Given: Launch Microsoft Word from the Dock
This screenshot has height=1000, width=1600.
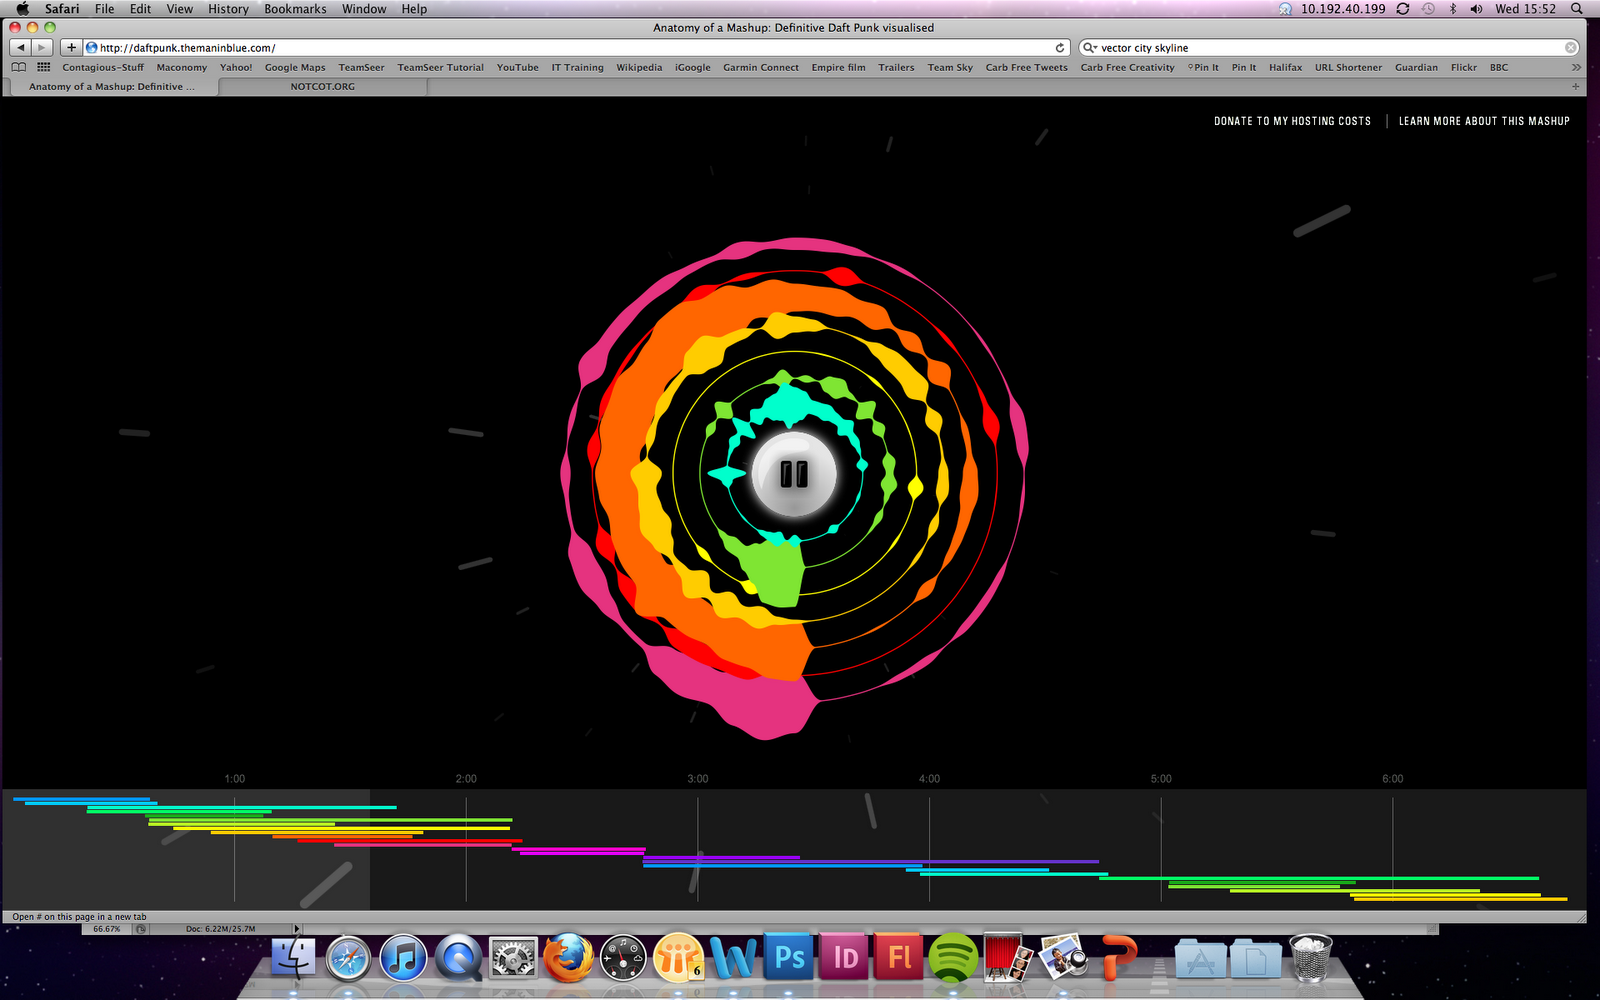Looking at the screenshot, I should pos(734,958).
